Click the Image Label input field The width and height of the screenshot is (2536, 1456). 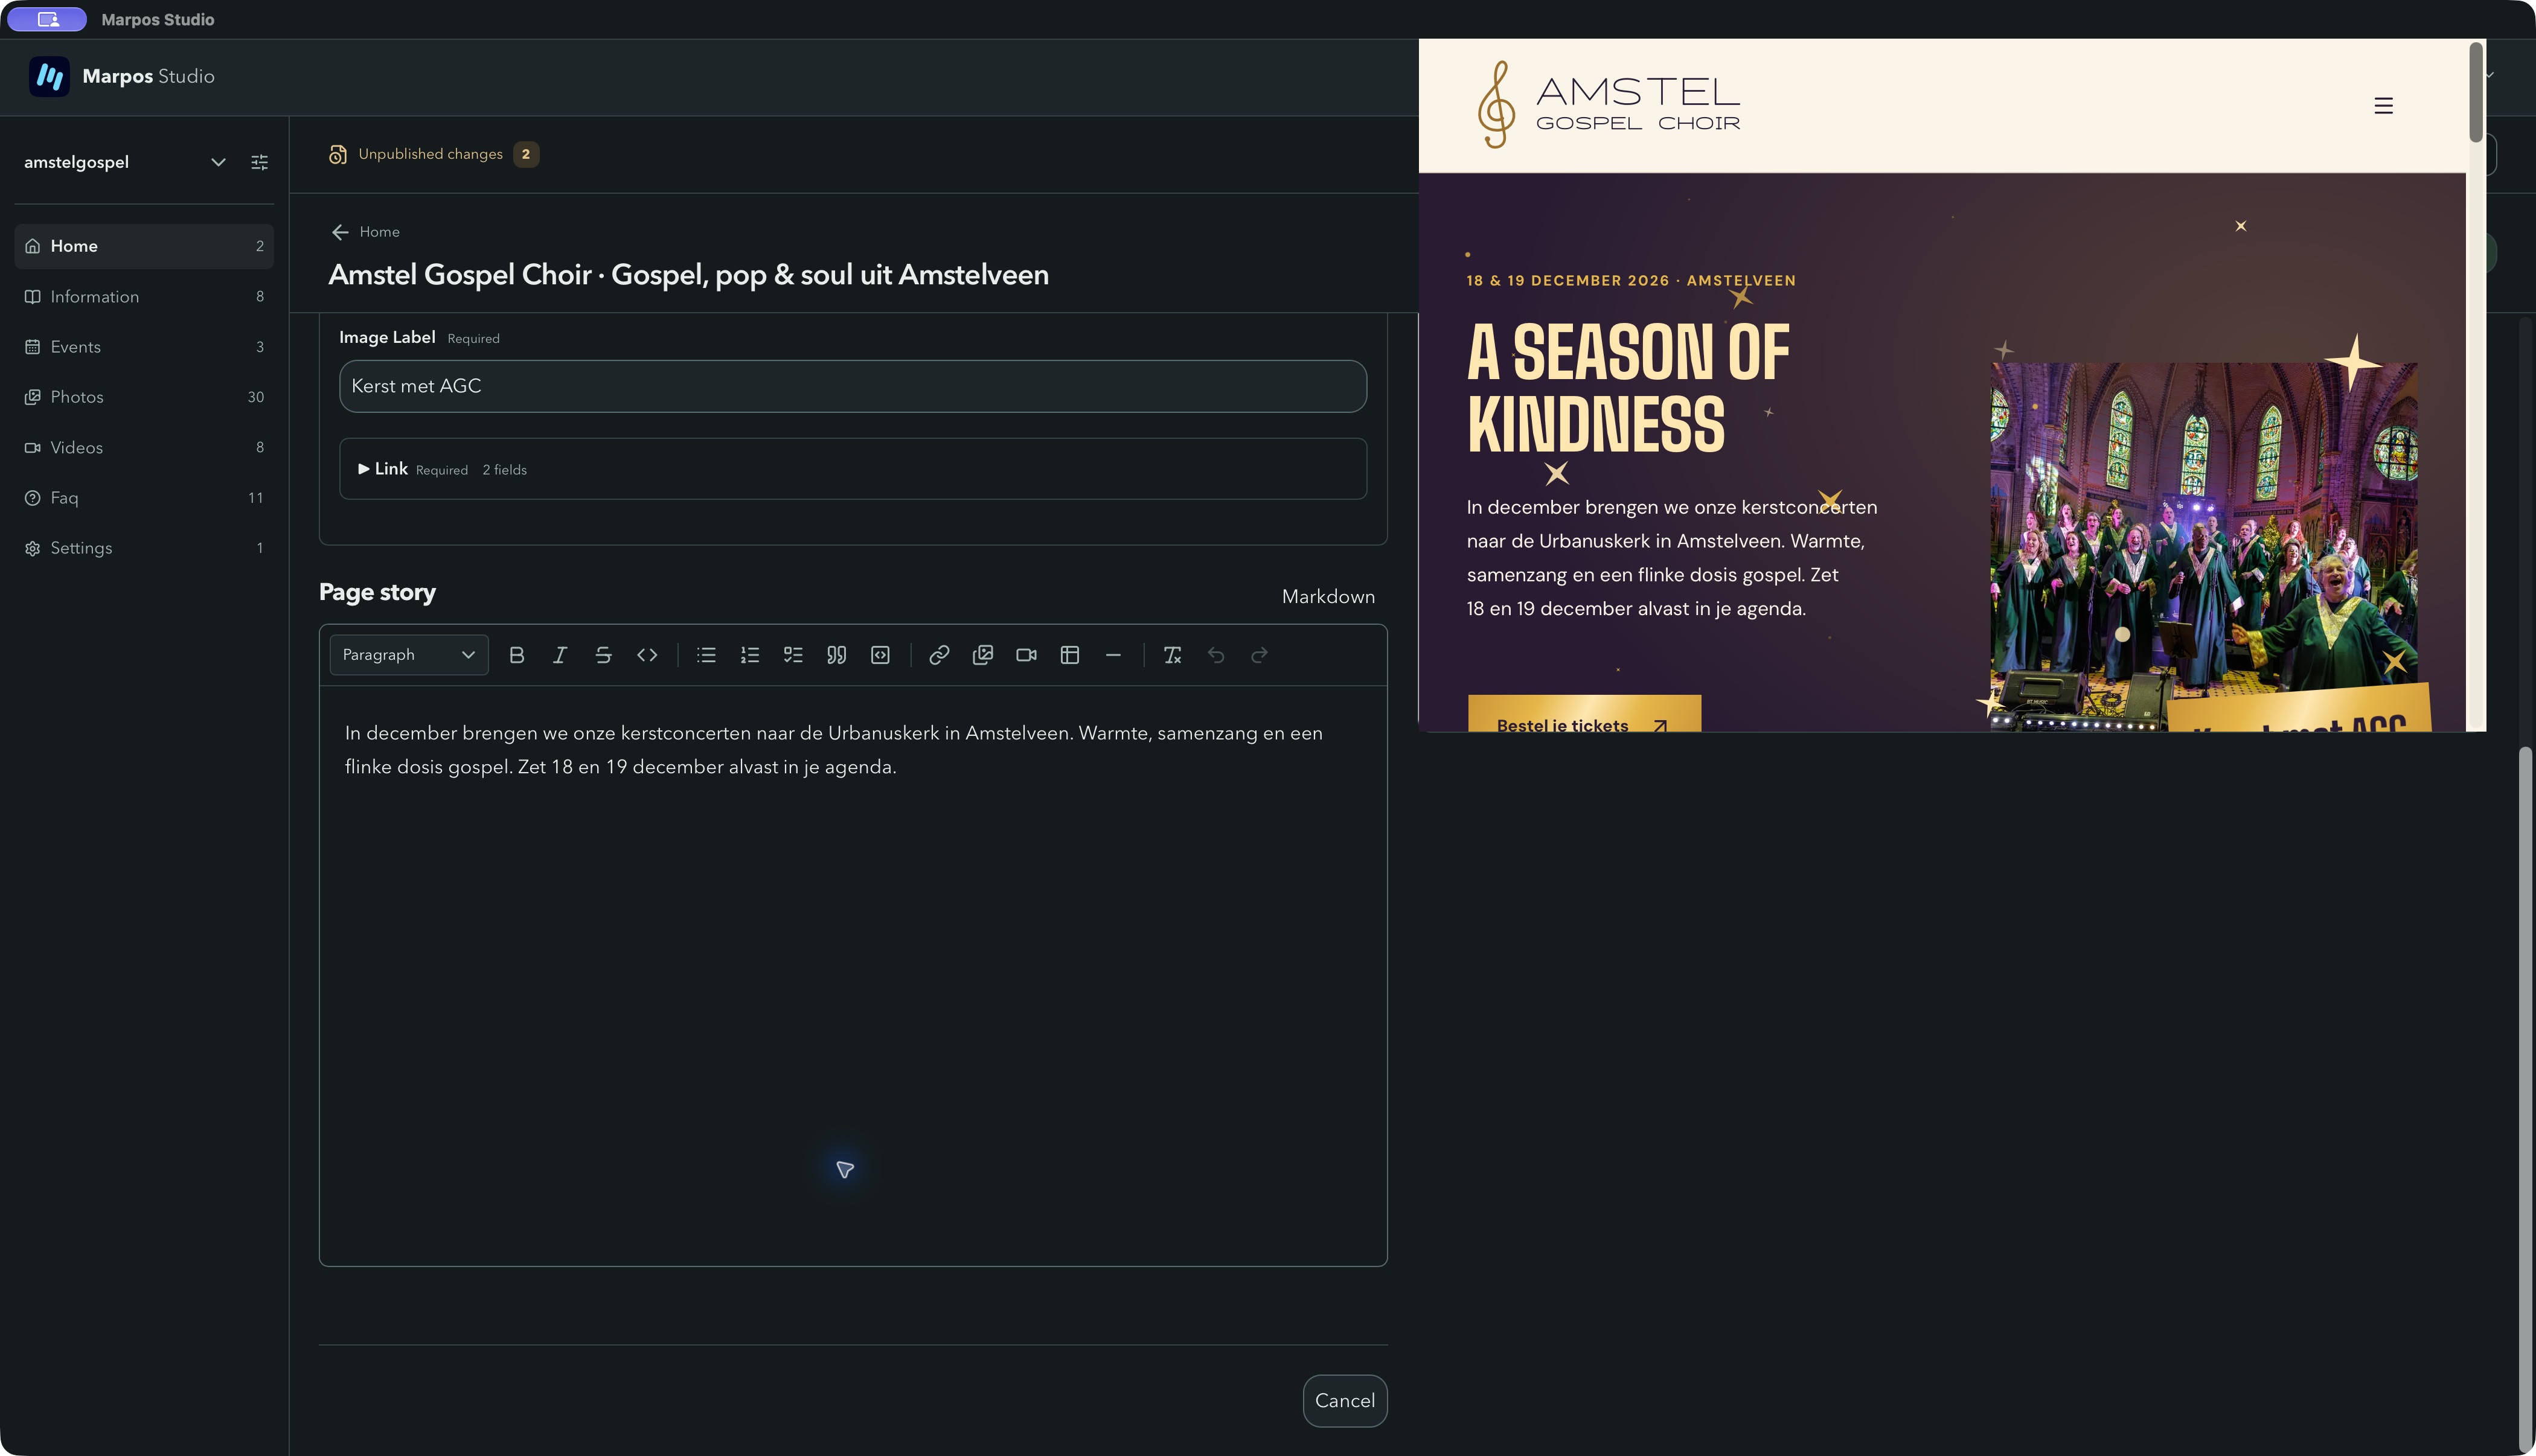853,386
